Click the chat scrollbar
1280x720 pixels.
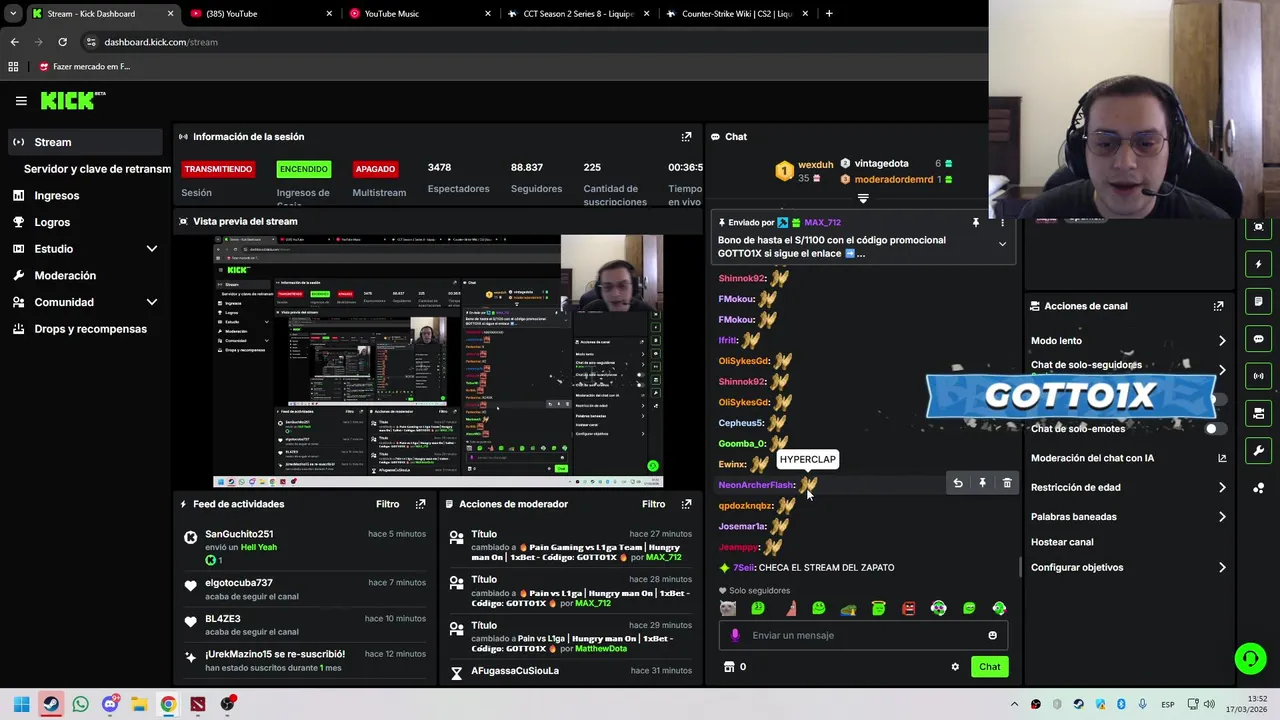coord(1019,566)
